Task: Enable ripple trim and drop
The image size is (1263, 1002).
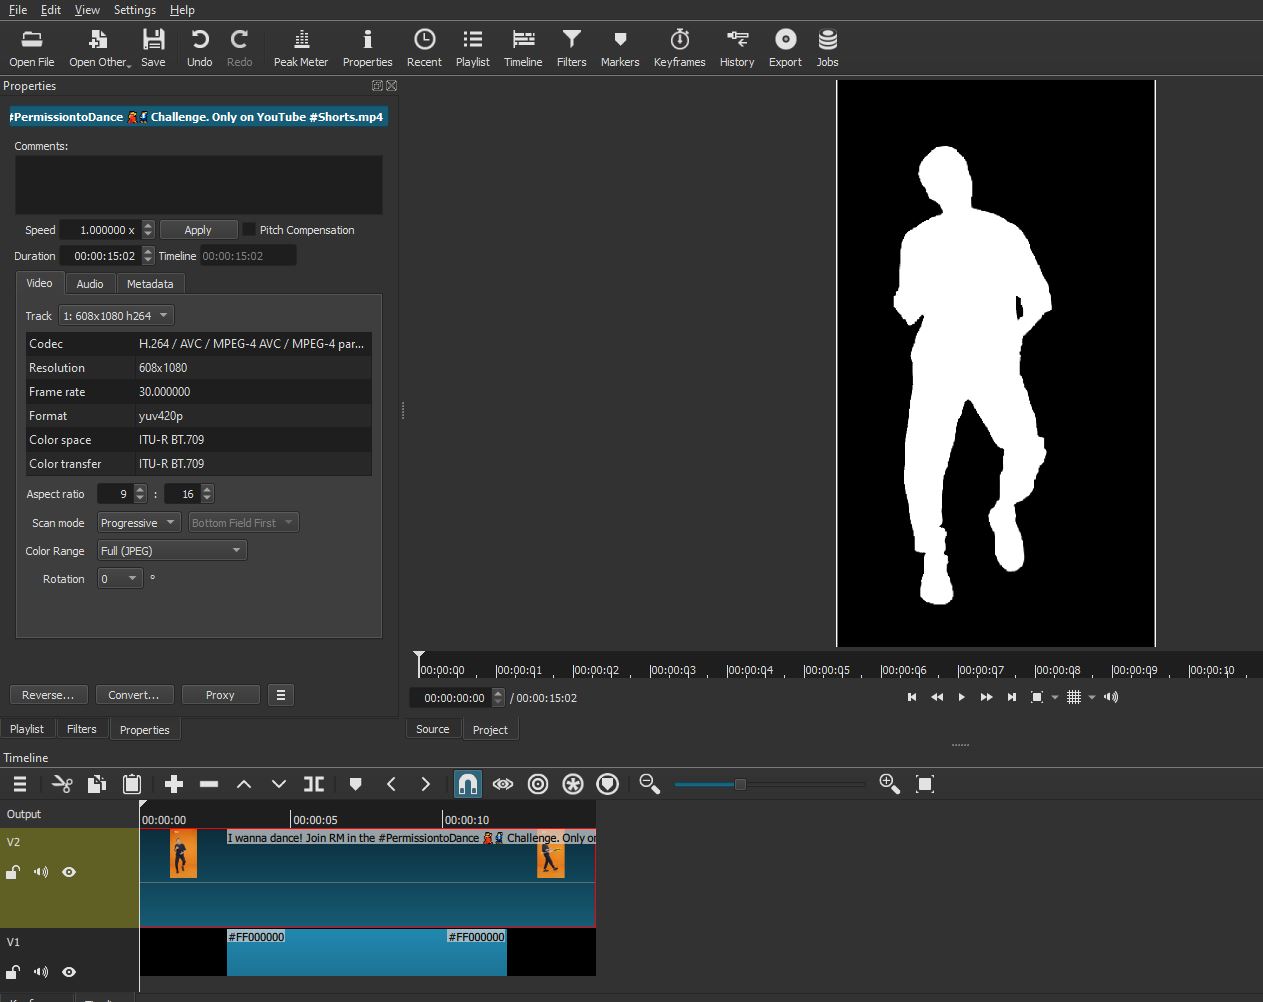Action: coord(538,784)
